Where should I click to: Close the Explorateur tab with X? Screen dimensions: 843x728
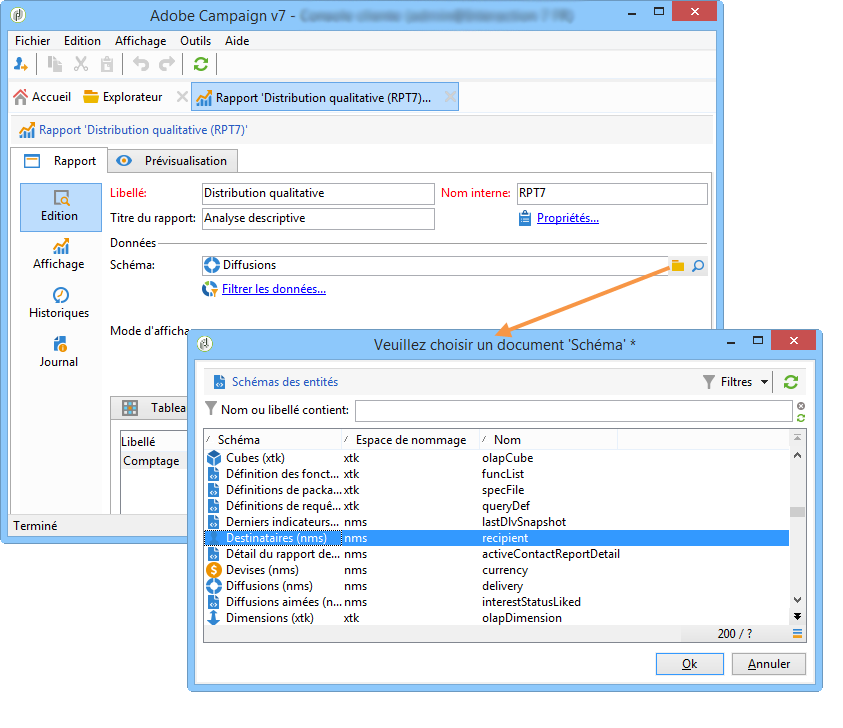click(182, 97)
